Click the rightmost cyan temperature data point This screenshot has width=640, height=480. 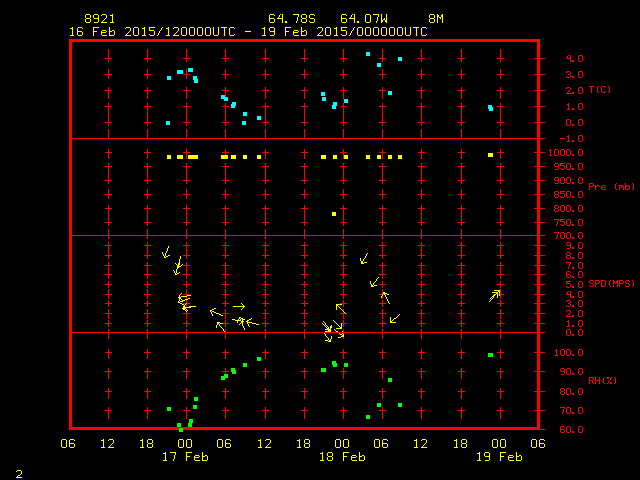491,108
